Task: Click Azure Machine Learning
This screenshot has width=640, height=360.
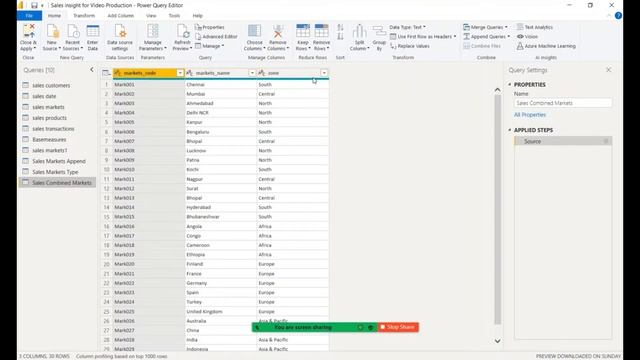Action: [x=546, y=46]
